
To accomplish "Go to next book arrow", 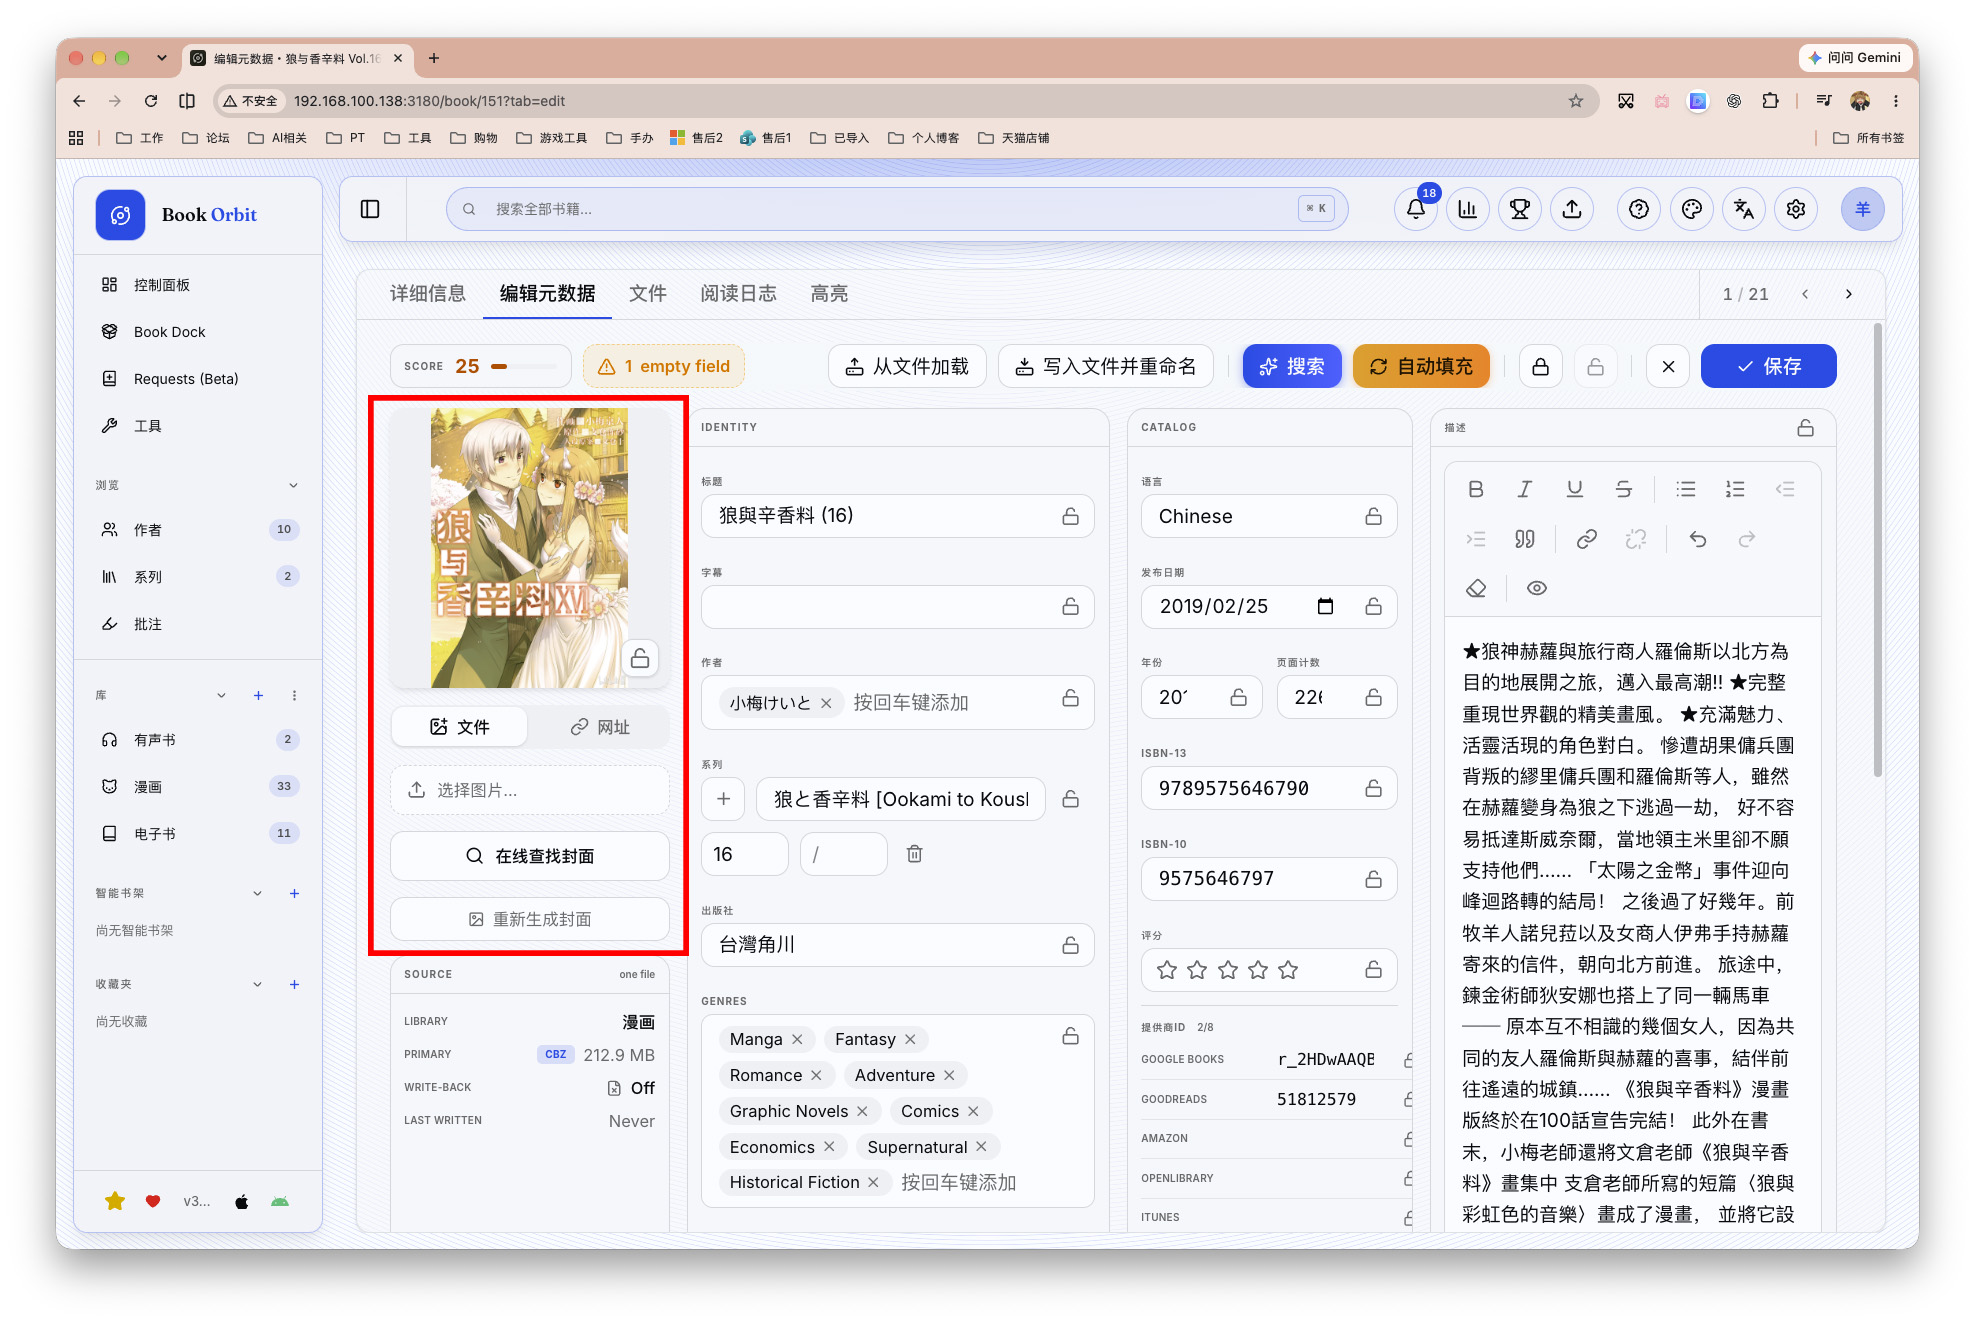I will [1848, 294].
